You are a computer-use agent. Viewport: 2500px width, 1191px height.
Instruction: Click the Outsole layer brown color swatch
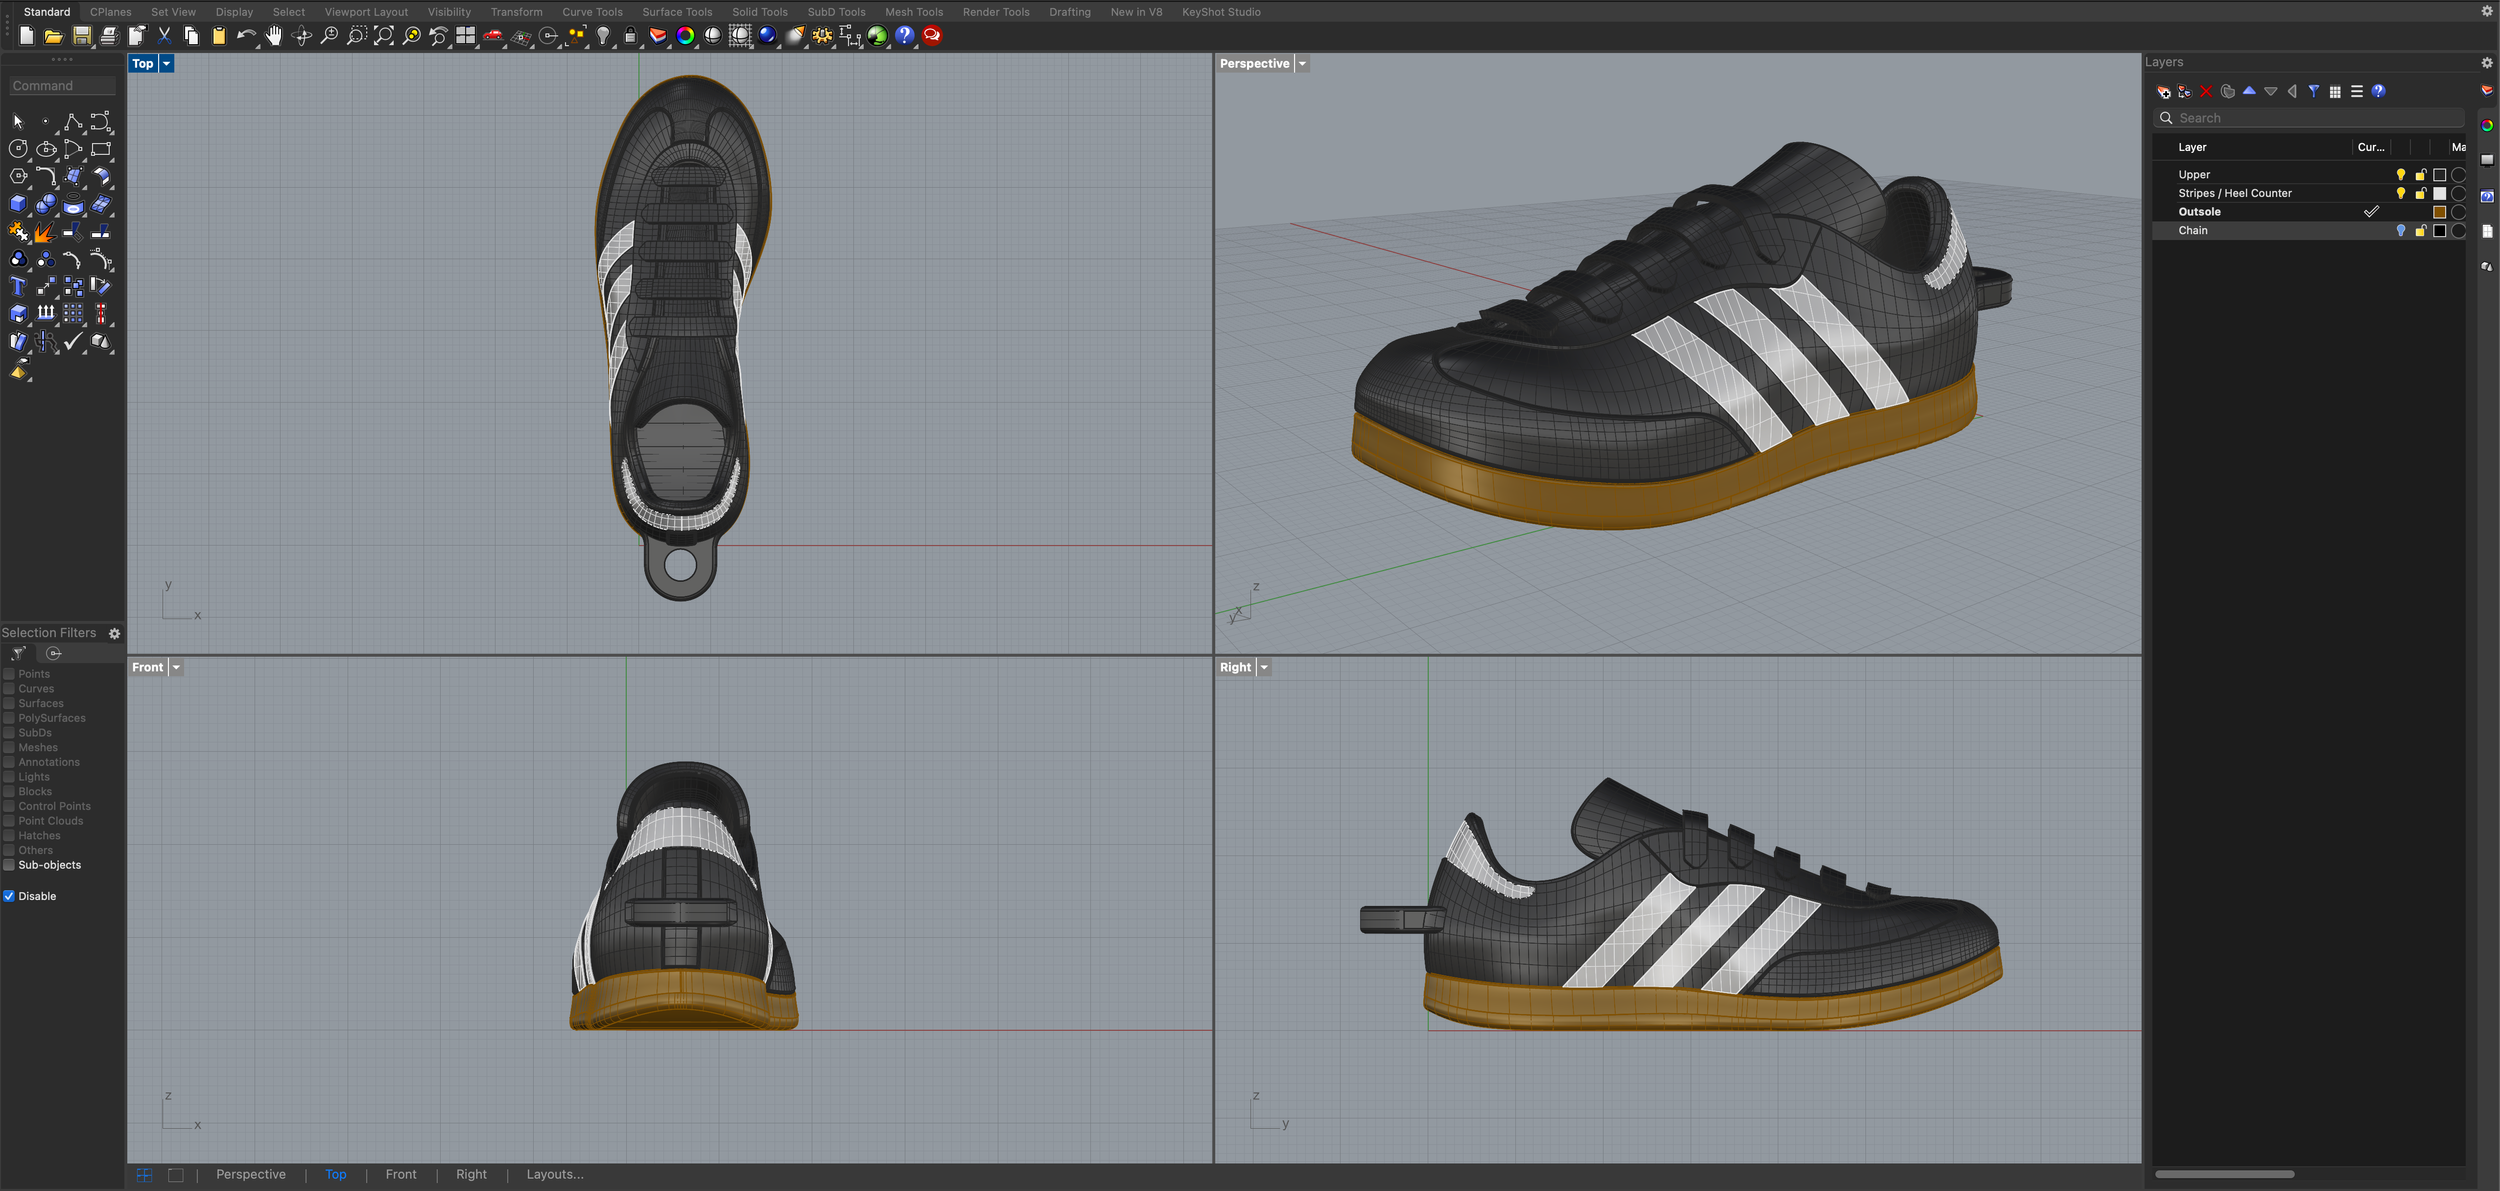click(x=2439, y=212)
